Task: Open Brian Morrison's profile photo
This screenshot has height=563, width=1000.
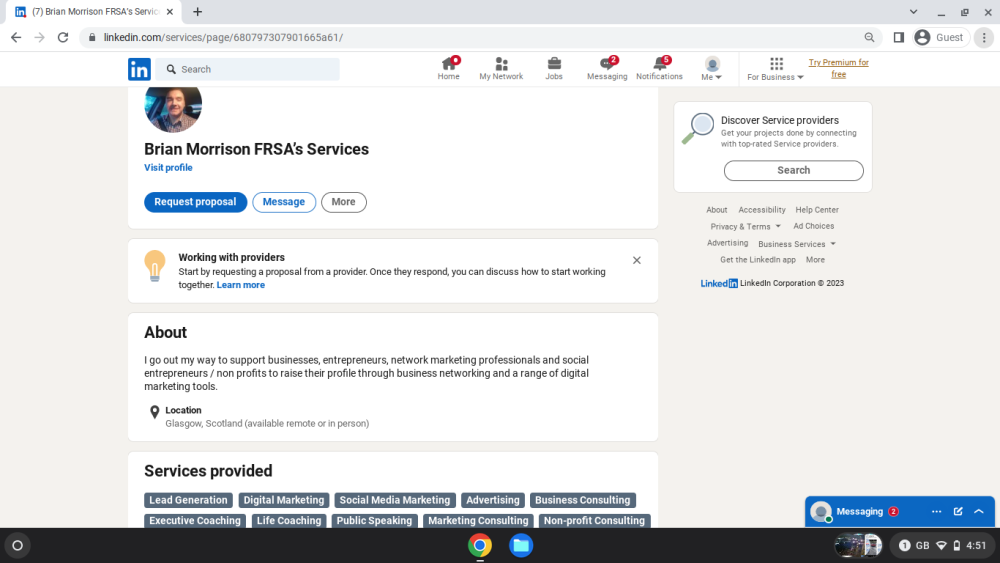Action: [x=173, y=107]
